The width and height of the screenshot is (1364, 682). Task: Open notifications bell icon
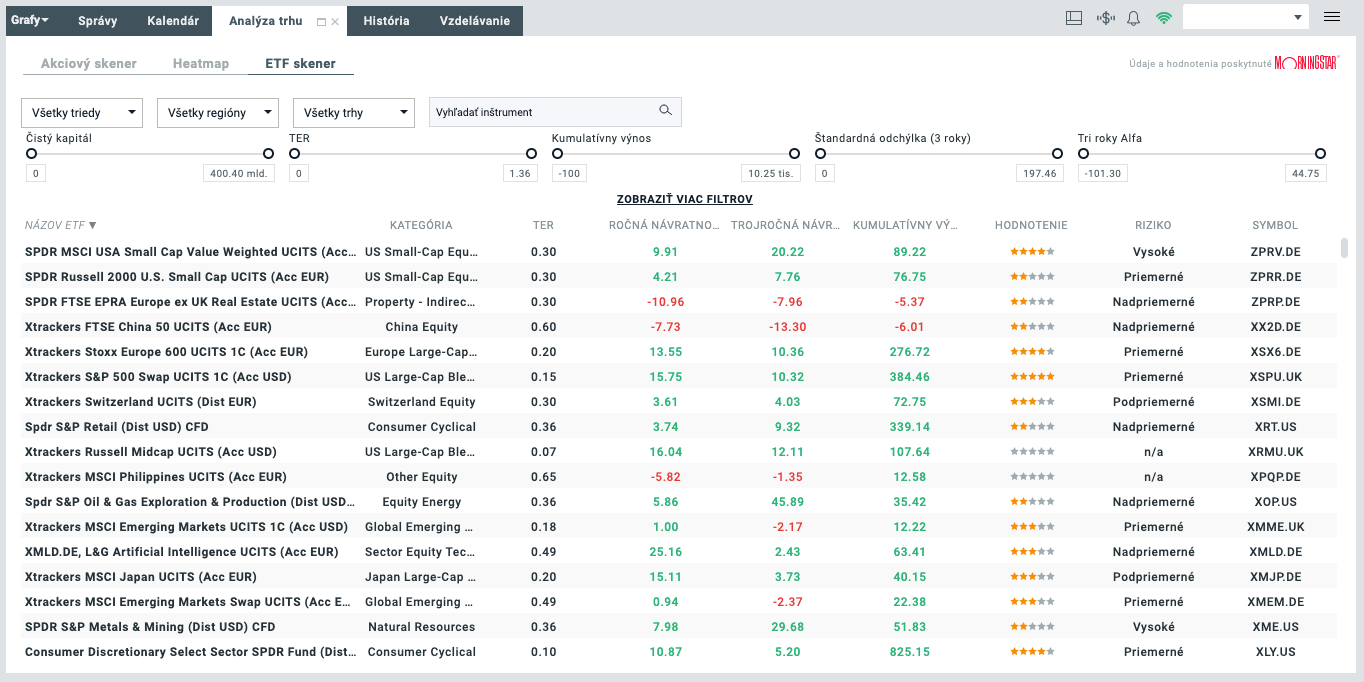[x=1134, y=18]
